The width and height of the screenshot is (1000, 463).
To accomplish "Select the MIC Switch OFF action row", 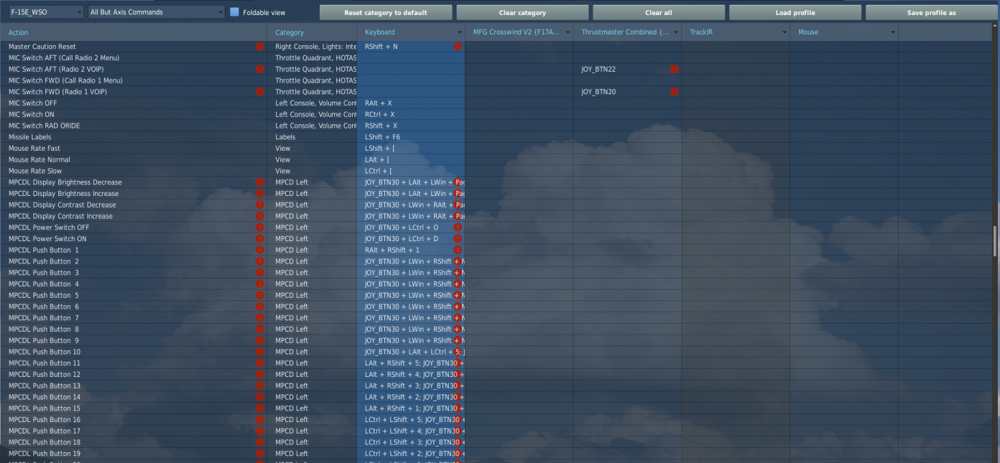I will 133,103.
